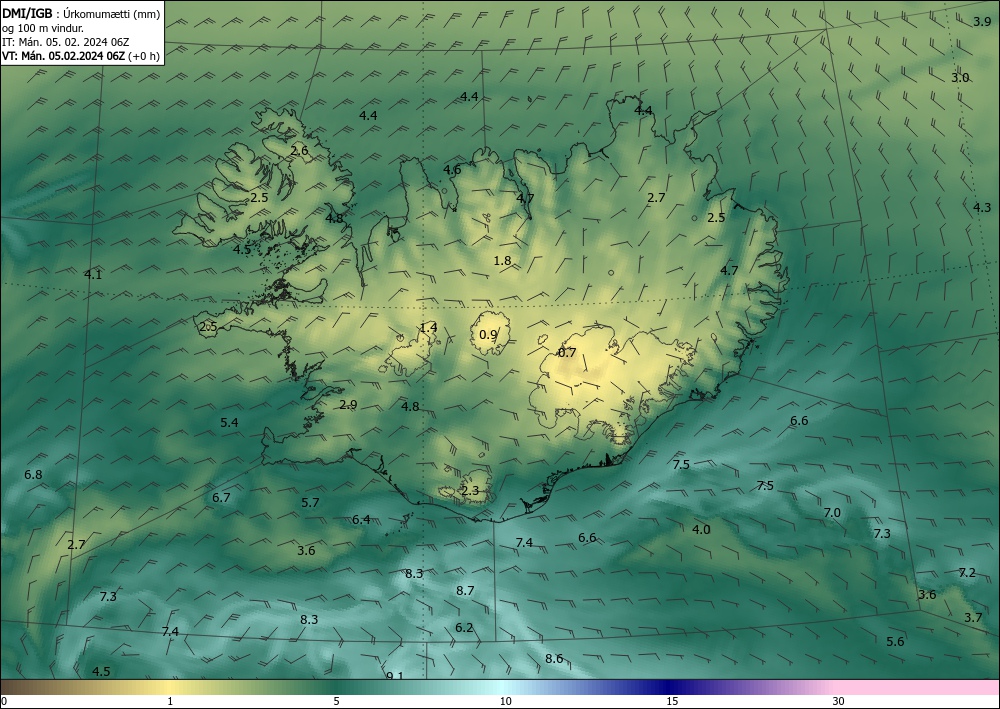The height and width of the screenshot is (709, 1000).
Task: Click the 6.2 value near the bottom meridian
Action: click(x=464, y=627)
